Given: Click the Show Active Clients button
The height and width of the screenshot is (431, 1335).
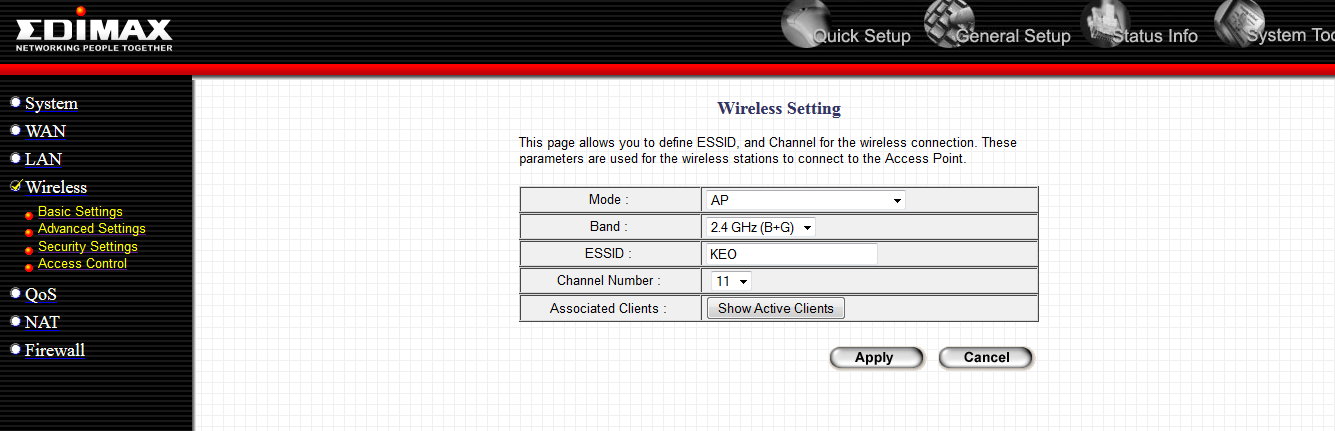Looking at the screenshot, I should point(776,308).
